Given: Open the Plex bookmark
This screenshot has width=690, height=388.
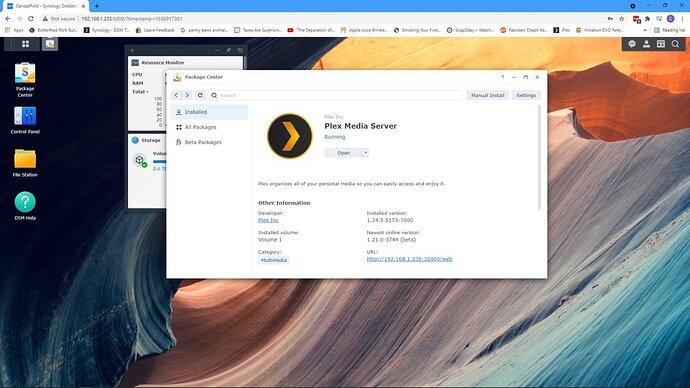Looking at the screenshot, I should (562, 30).
